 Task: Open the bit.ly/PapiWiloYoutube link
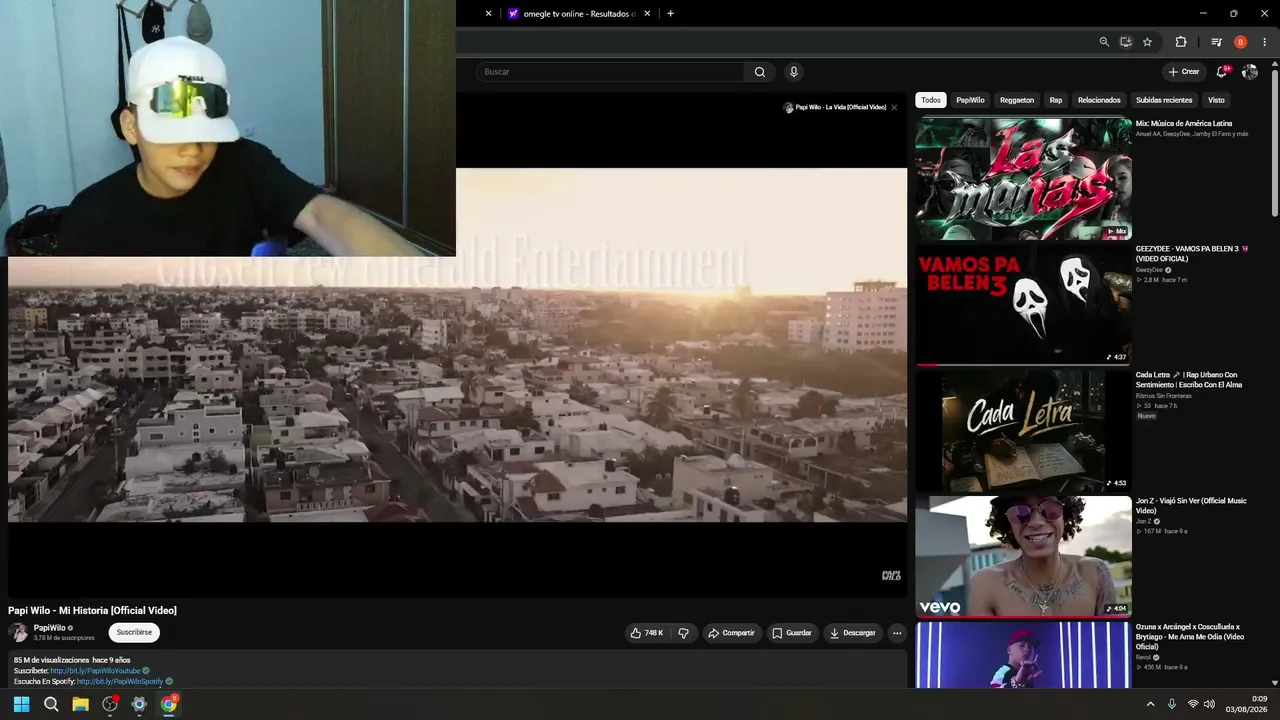coord(95,671)
